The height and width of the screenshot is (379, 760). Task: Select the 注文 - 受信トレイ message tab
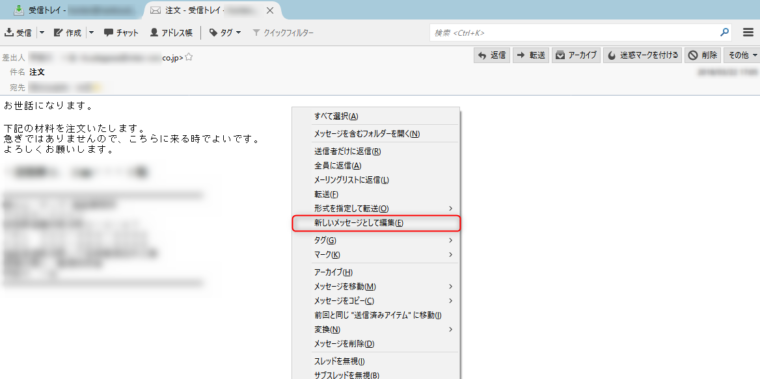(207, 10)
